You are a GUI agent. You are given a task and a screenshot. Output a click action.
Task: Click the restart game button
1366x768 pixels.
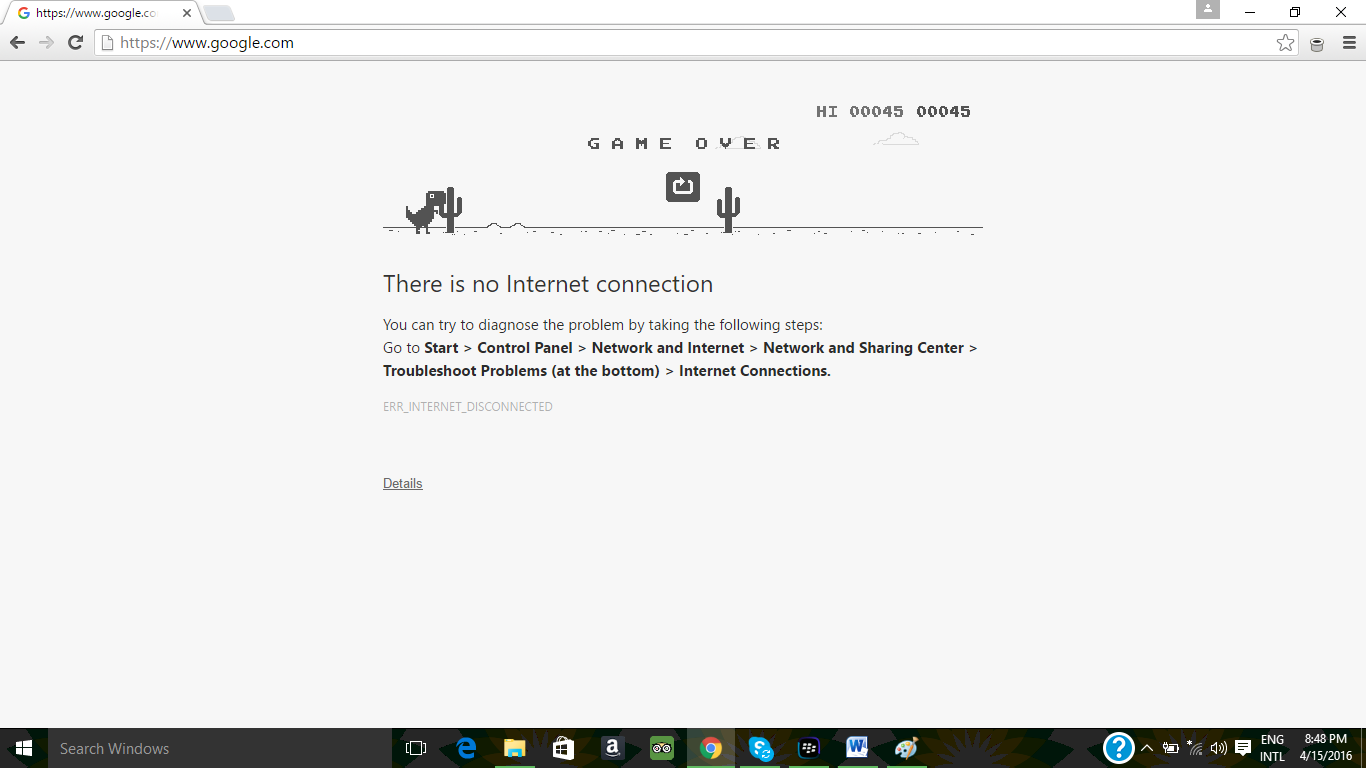click(683, 187)
